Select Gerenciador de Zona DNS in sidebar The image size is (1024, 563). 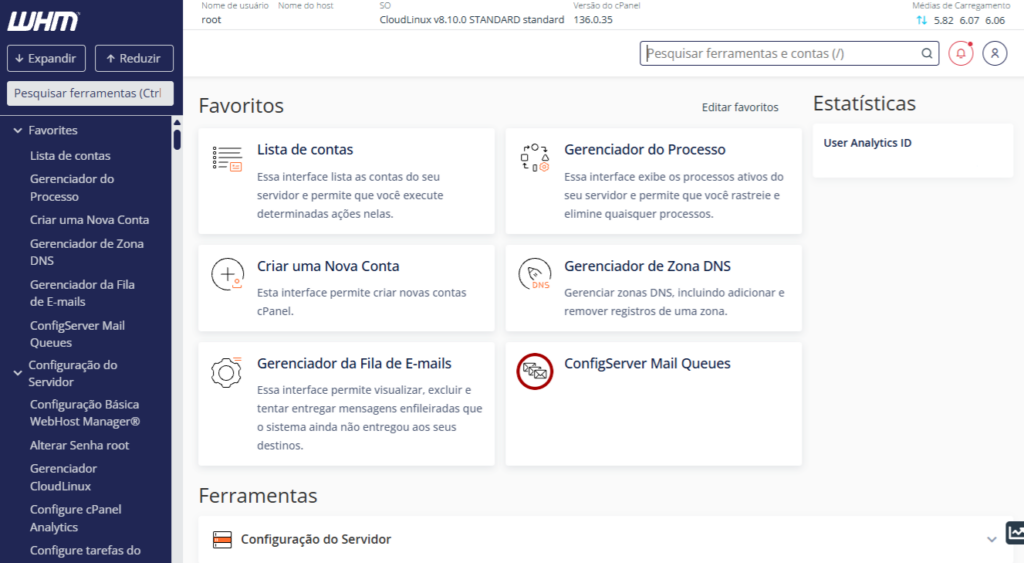(x=87, y=252)
